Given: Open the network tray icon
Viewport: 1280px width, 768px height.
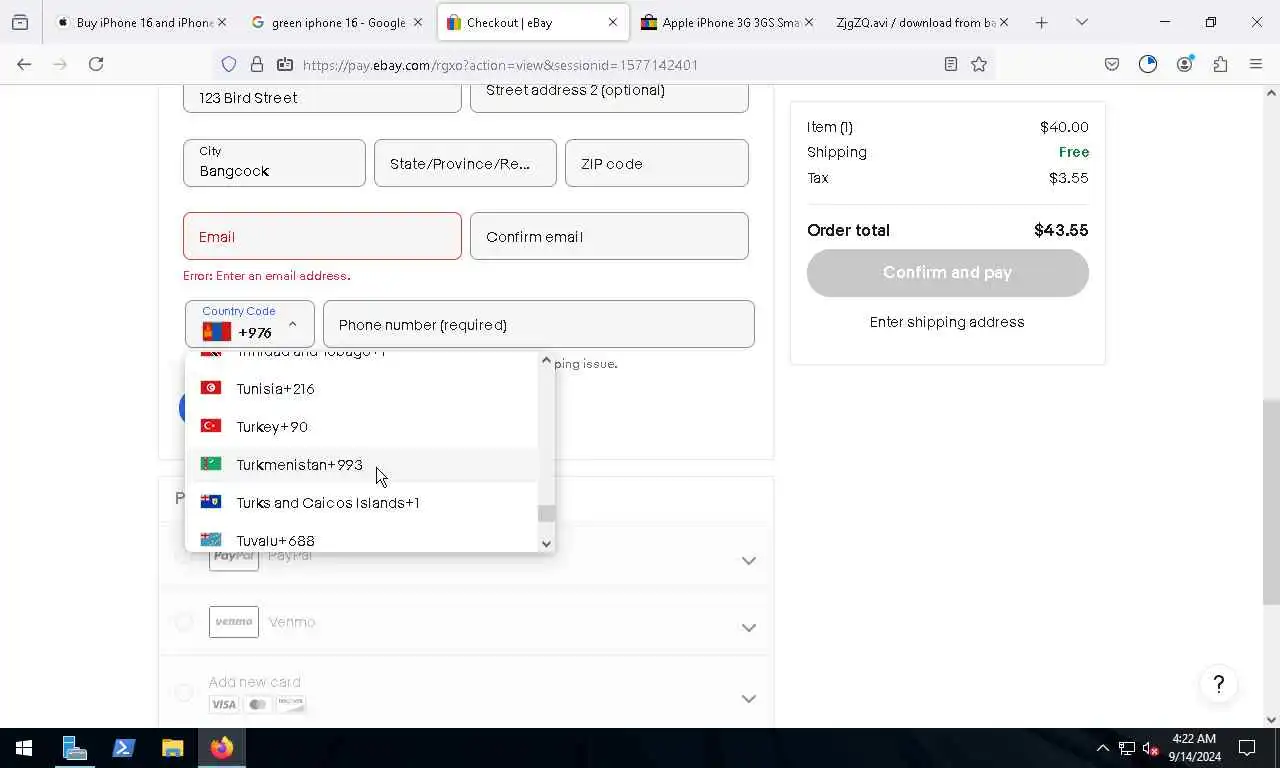Looking at the screenshot, I should [1126, 748].
